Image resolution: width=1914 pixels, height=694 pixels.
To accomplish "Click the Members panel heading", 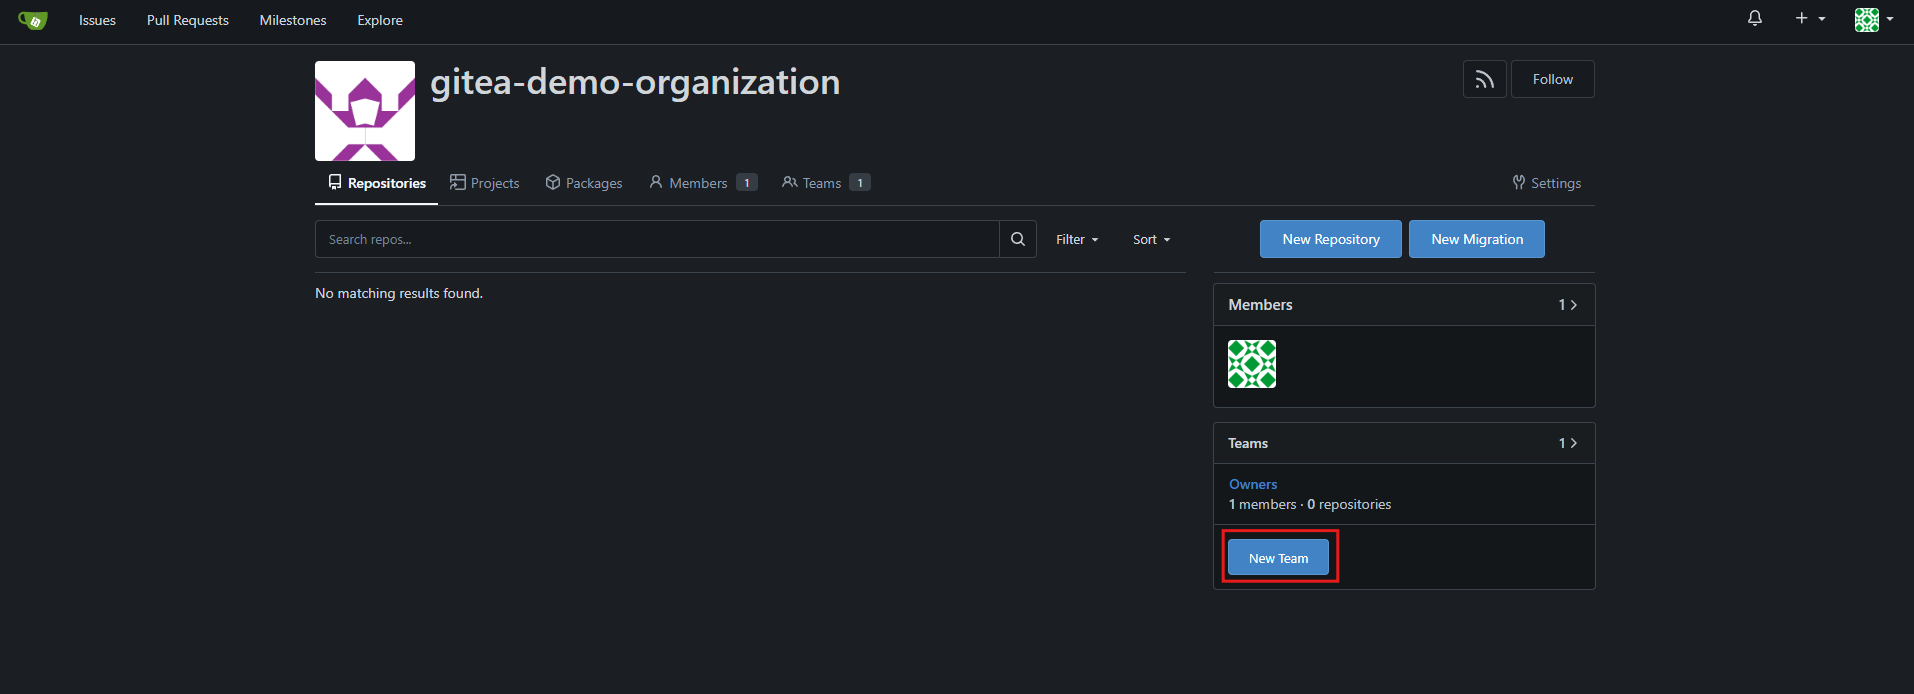I will [x=1260, y=305].
